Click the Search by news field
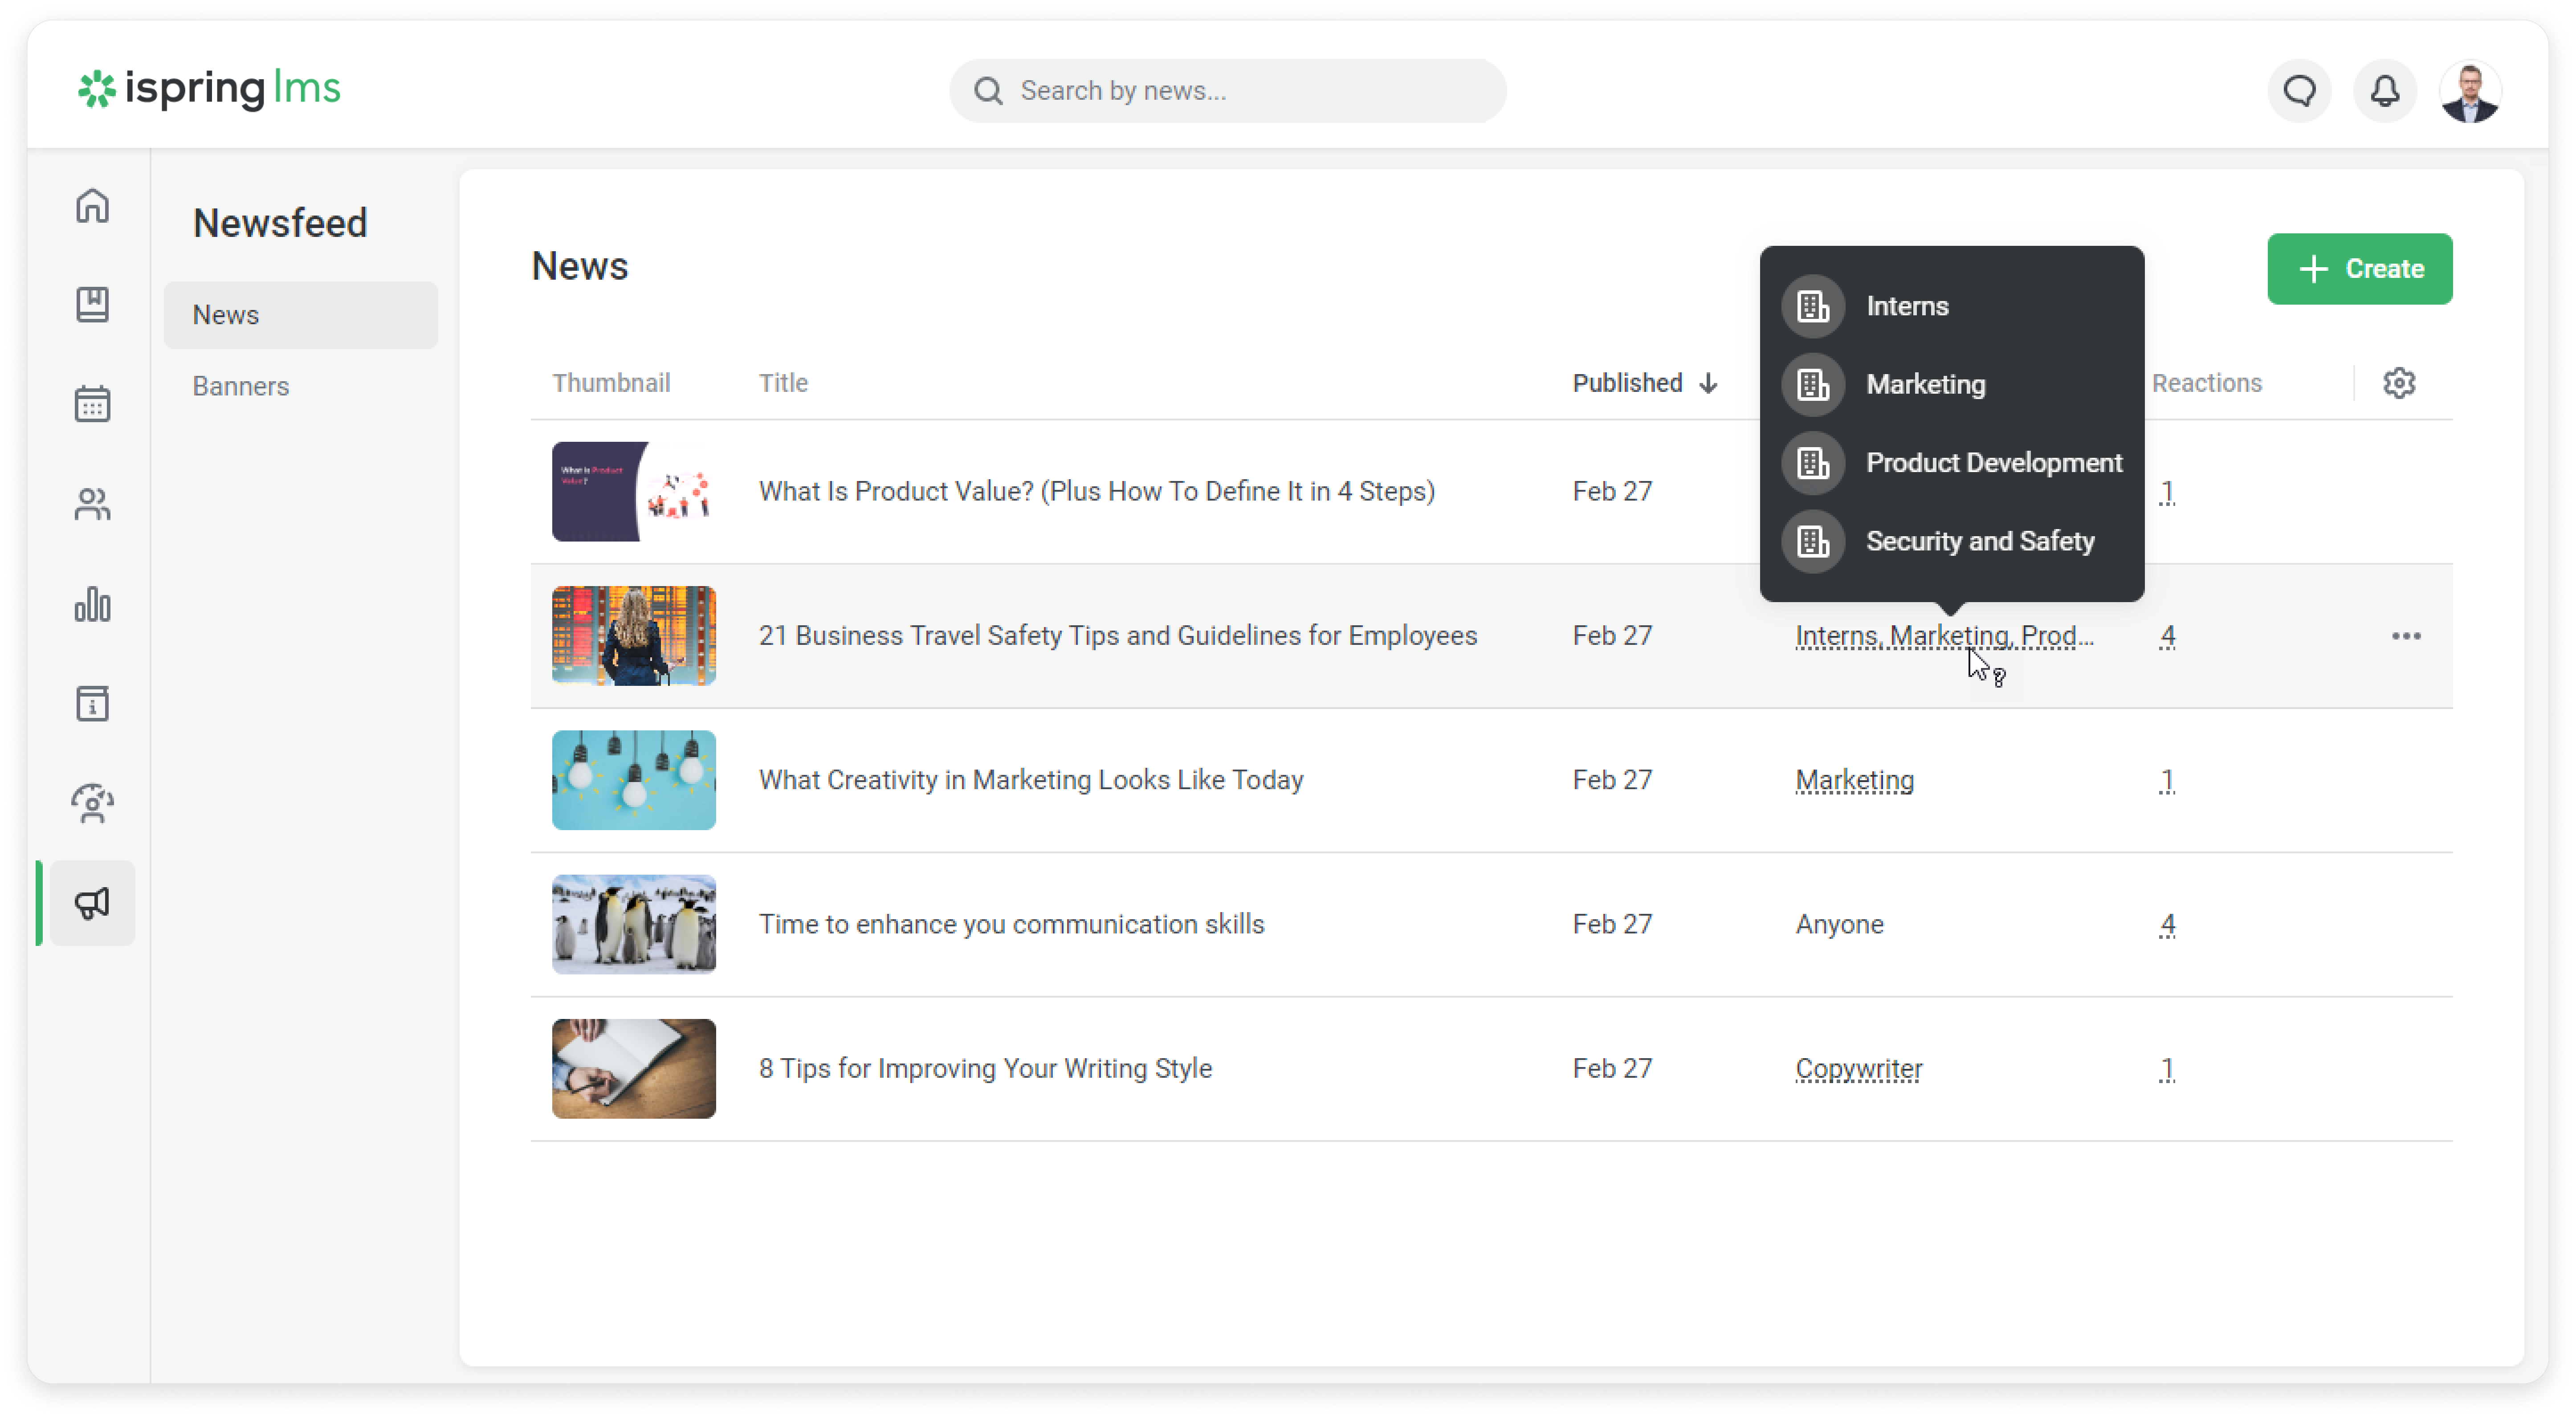 tap(1227, 91)
